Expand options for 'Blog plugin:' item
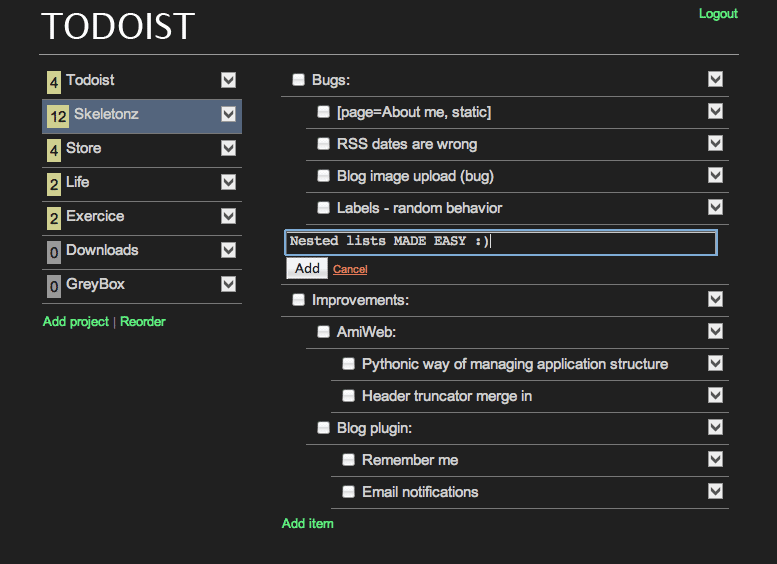 pos(714,427)
